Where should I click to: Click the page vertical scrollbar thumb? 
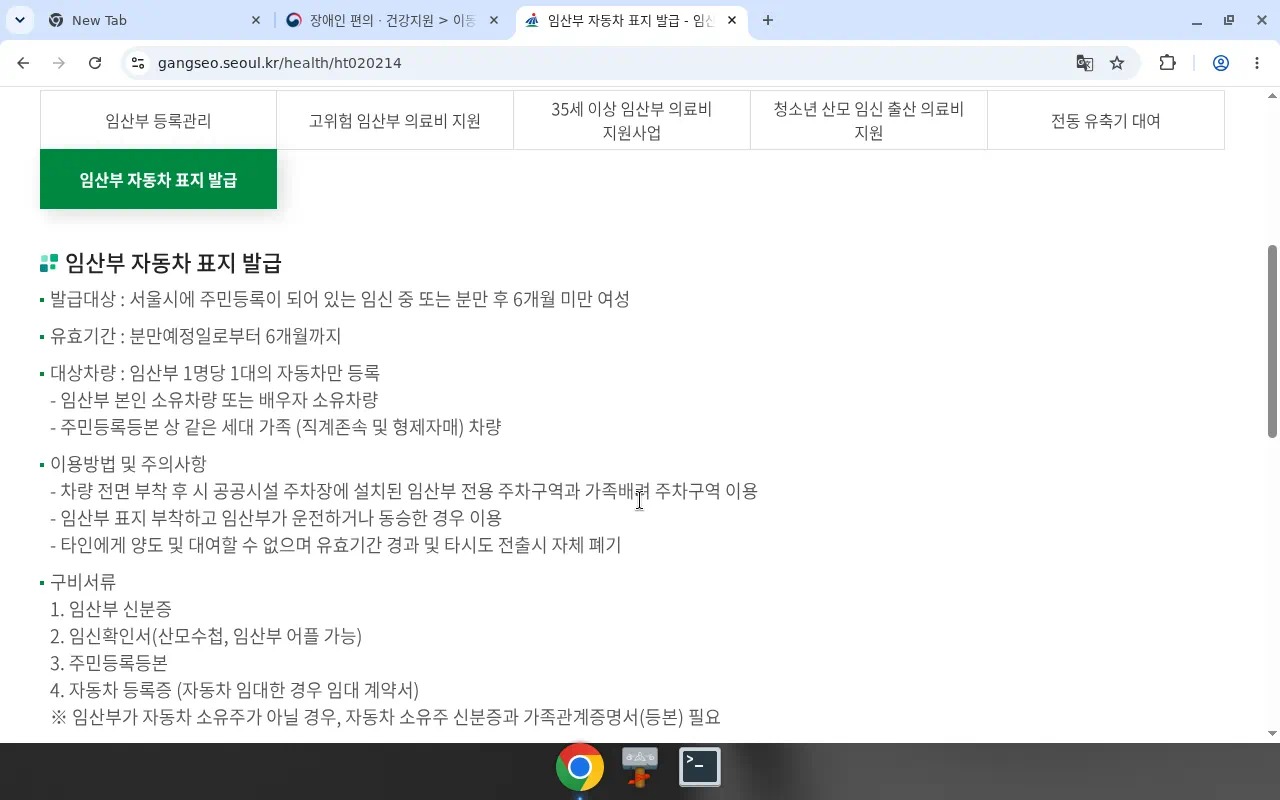click(1272, 341)
